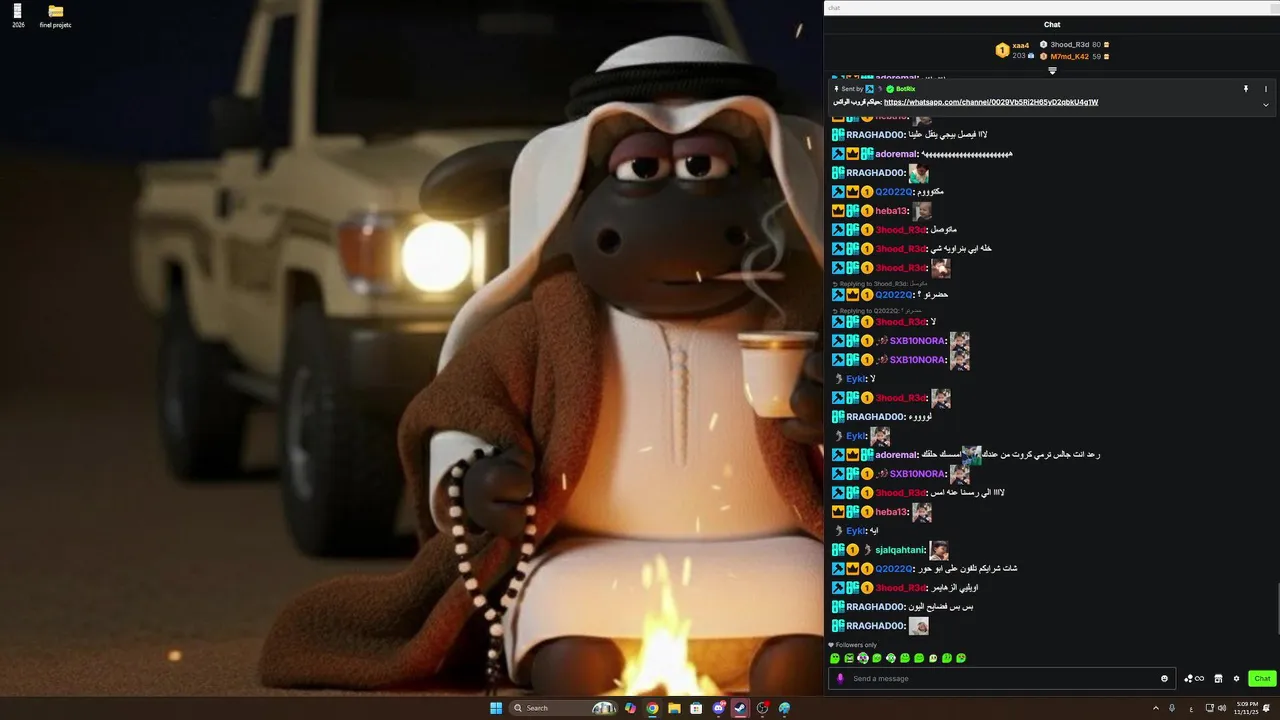The width and height of the screenshot is (1280, 720).
Task: Open the channel points infinity icon
Action: click(1194, 679)
